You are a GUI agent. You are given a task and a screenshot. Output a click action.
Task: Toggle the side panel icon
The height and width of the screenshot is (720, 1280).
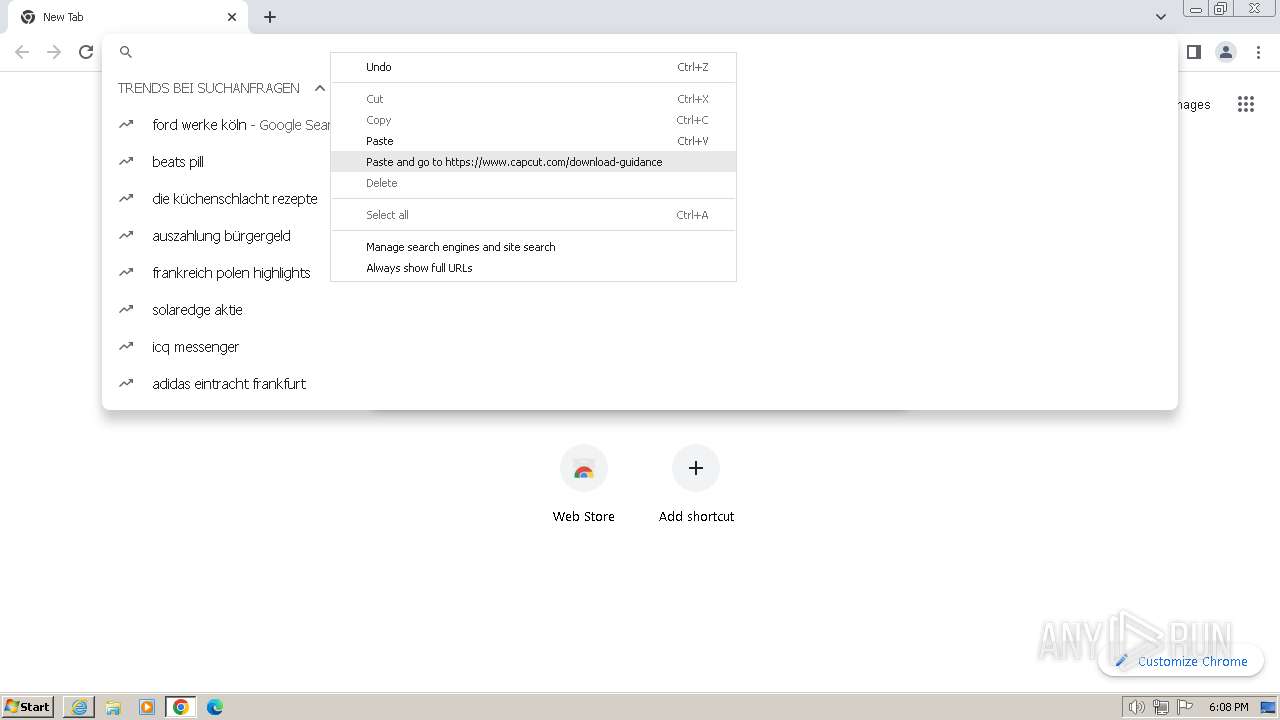coord(1193,52)
